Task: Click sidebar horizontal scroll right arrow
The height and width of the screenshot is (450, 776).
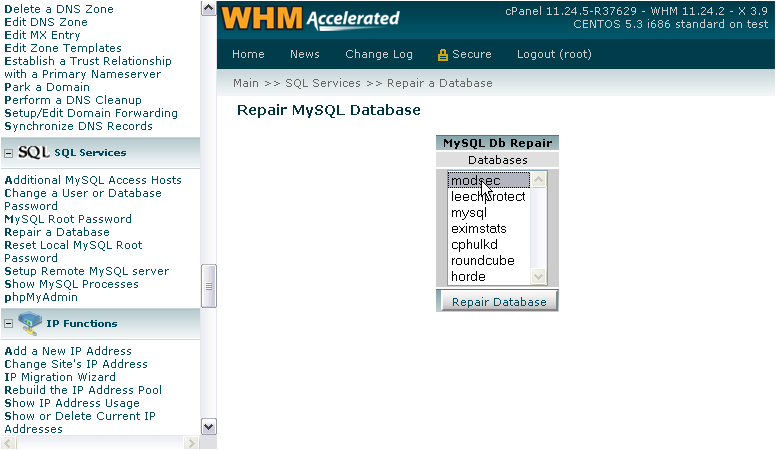Action: click(x=191, y=443)
